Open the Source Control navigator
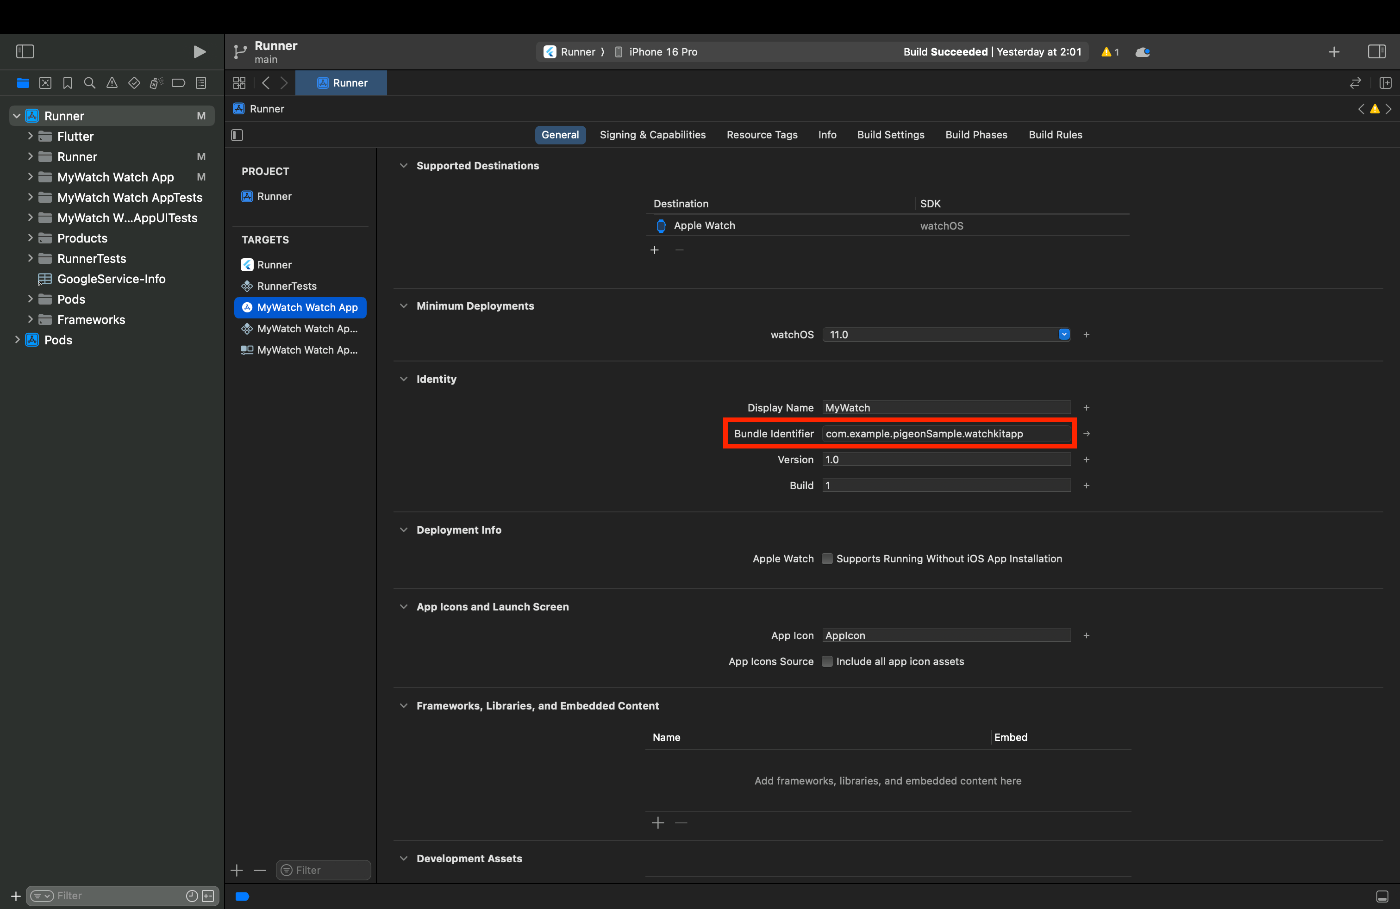 [45, 83]
